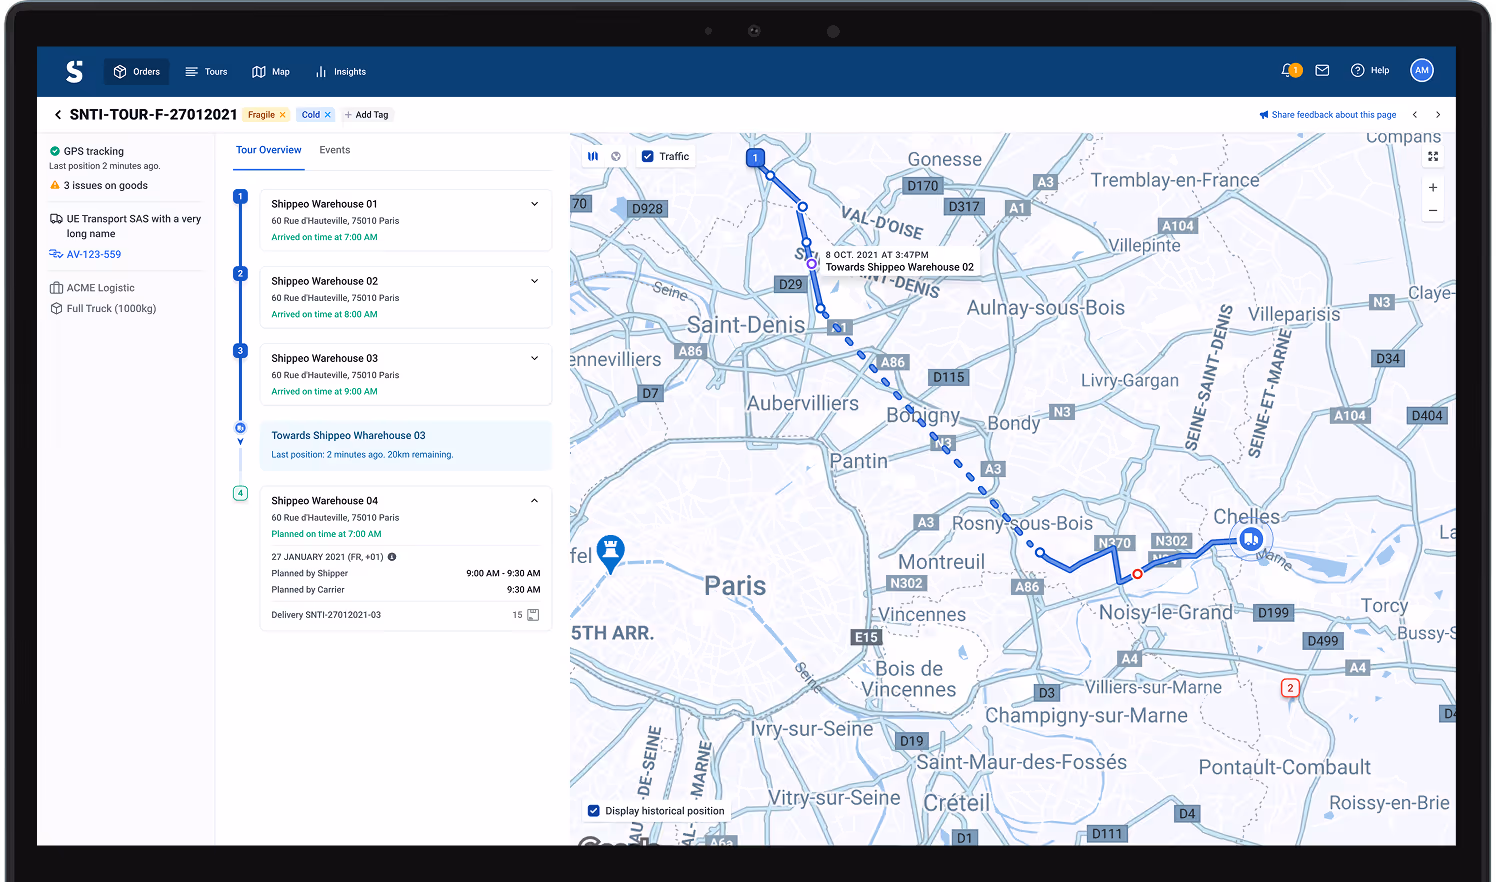Switch to the Events tab
Image resolution: width=1496 pixels, height=882 pixels.
coord(335,150)
